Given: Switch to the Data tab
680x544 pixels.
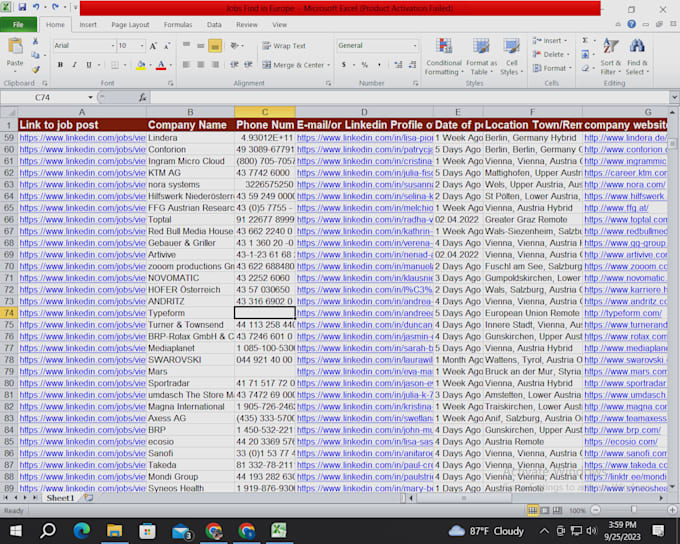Looking at the screenshot, I should pyautogui.click(x=214, y=25).
